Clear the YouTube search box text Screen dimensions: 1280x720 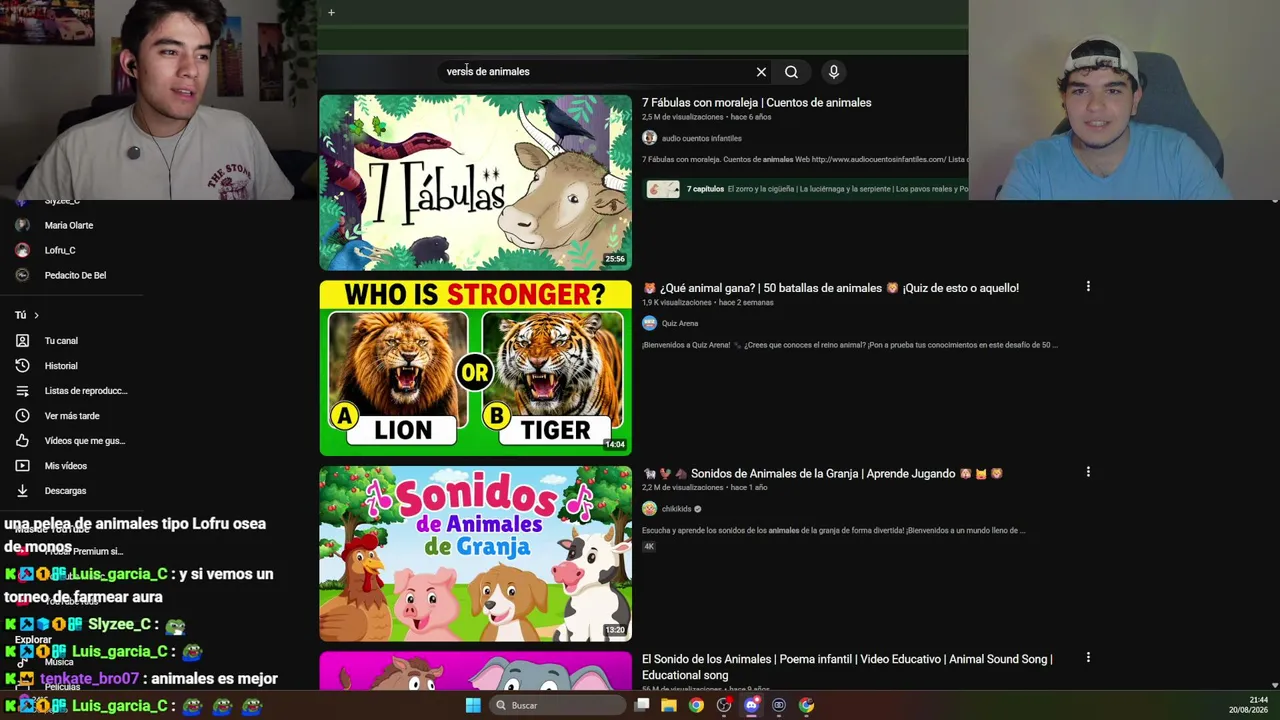(761, 72)
